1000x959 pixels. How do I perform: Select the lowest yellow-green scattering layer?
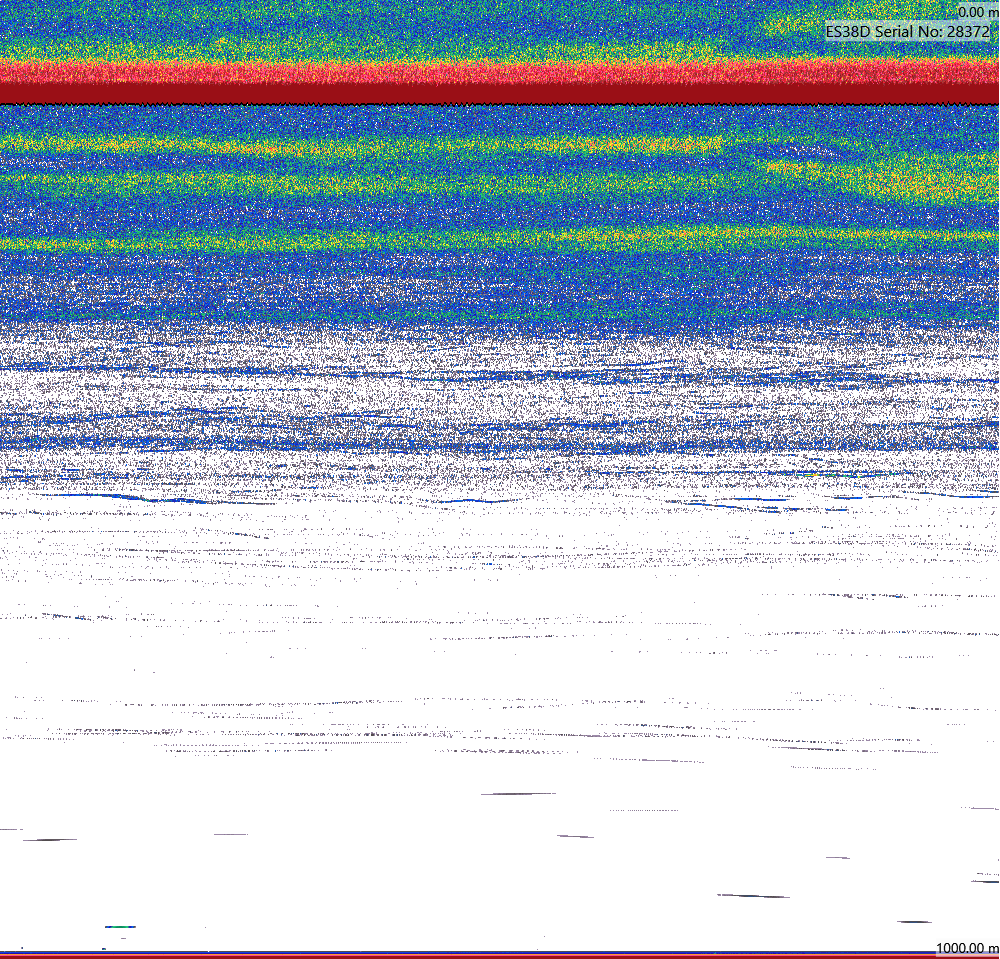click(500, 240)
